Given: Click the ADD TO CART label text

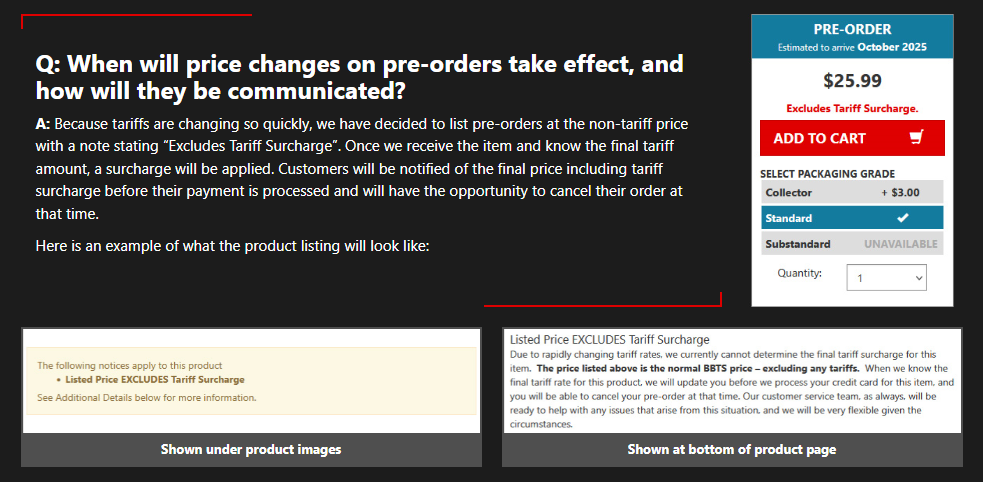Looking at the screenshot, I should [819, 139].
